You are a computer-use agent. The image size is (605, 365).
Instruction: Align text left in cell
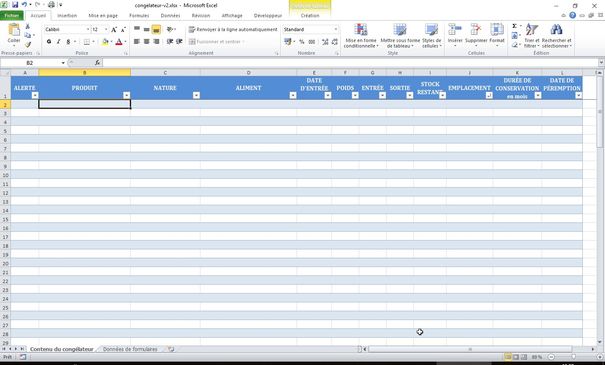[137, 42]
